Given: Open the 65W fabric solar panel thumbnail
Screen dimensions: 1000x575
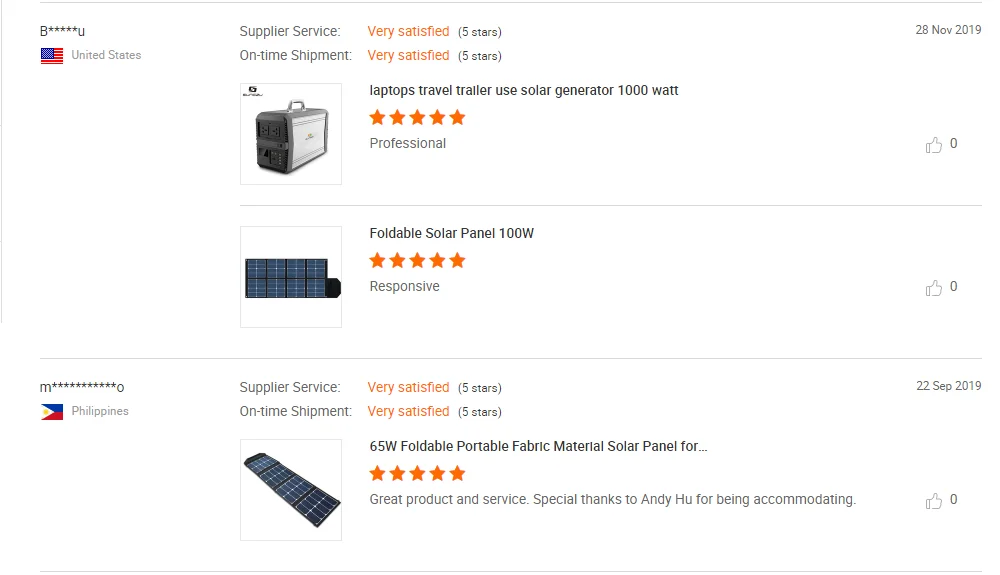Looking at the screenshot, I should tap(291, 490).
